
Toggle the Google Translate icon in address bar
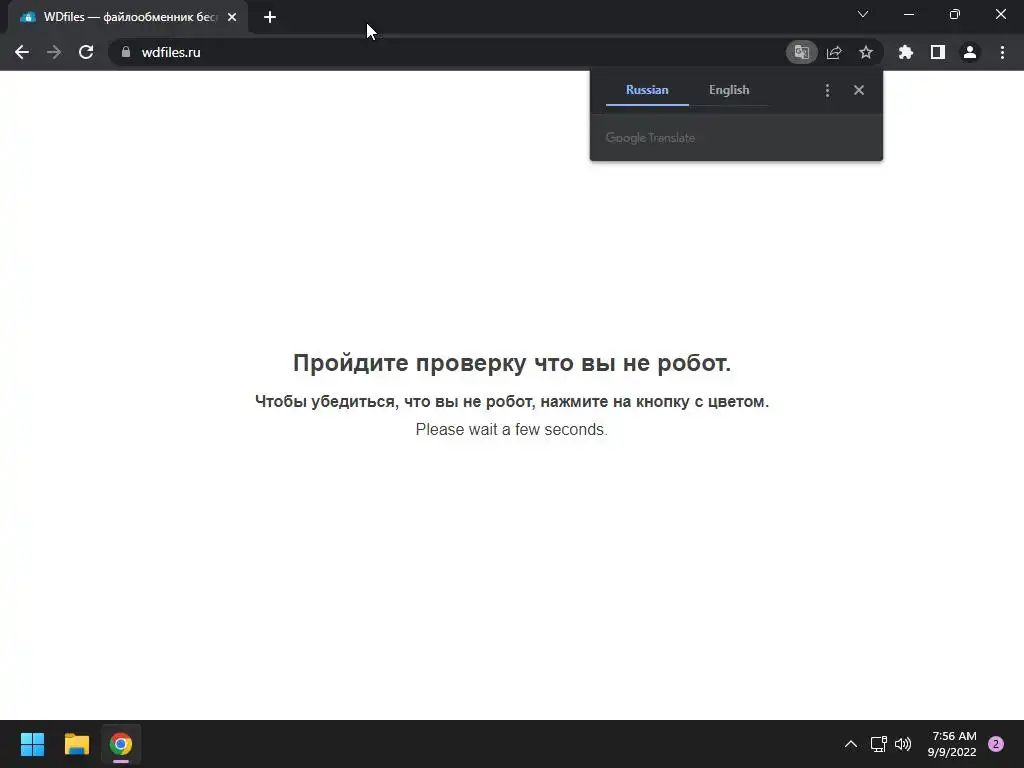pos(801,52)
